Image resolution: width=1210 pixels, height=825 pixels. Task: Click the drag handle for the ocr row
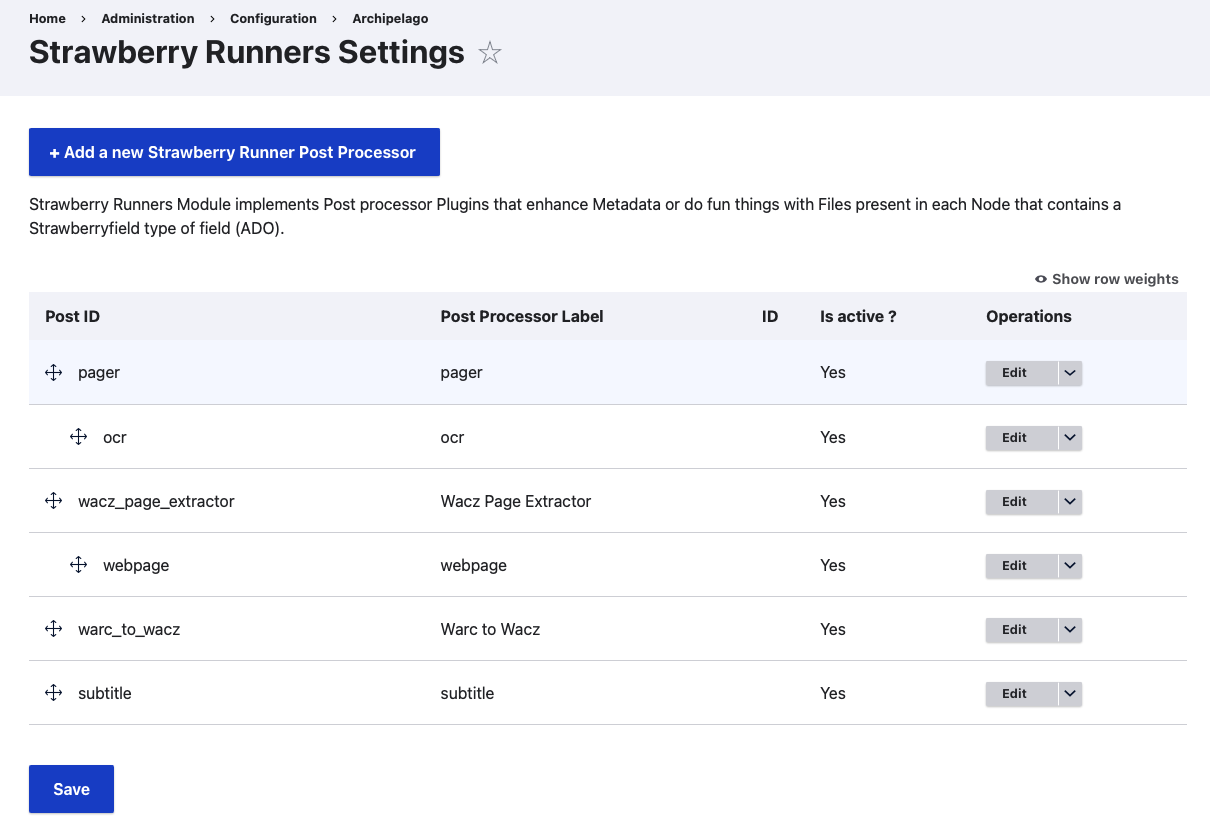79,437
